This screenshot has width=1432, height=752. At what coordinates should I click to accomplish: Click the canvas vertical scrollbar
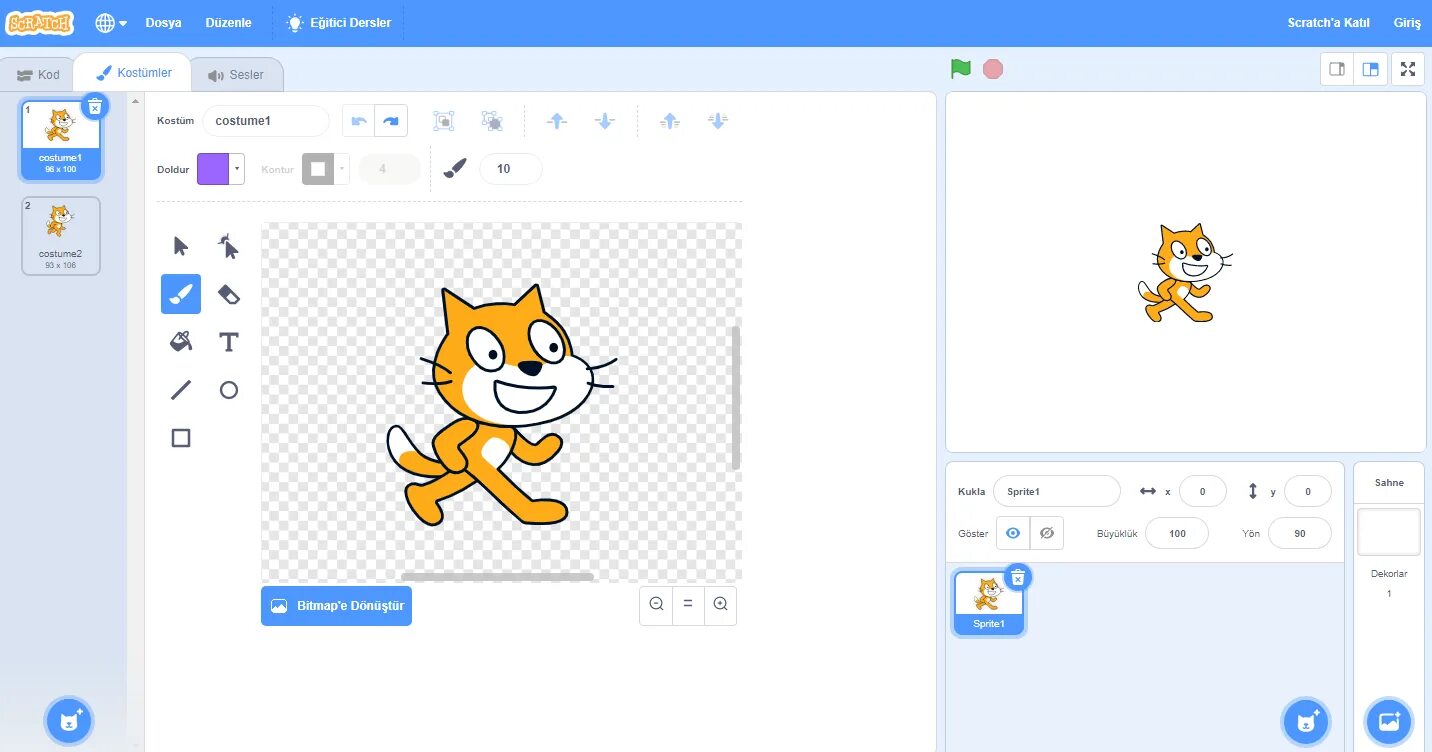pos(736,398)
